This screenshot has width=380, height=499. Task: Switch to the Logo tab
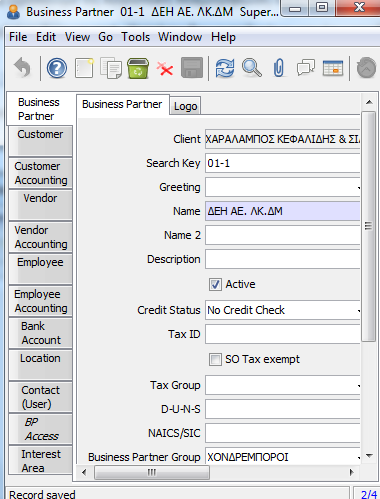click(x=185, y=106)
